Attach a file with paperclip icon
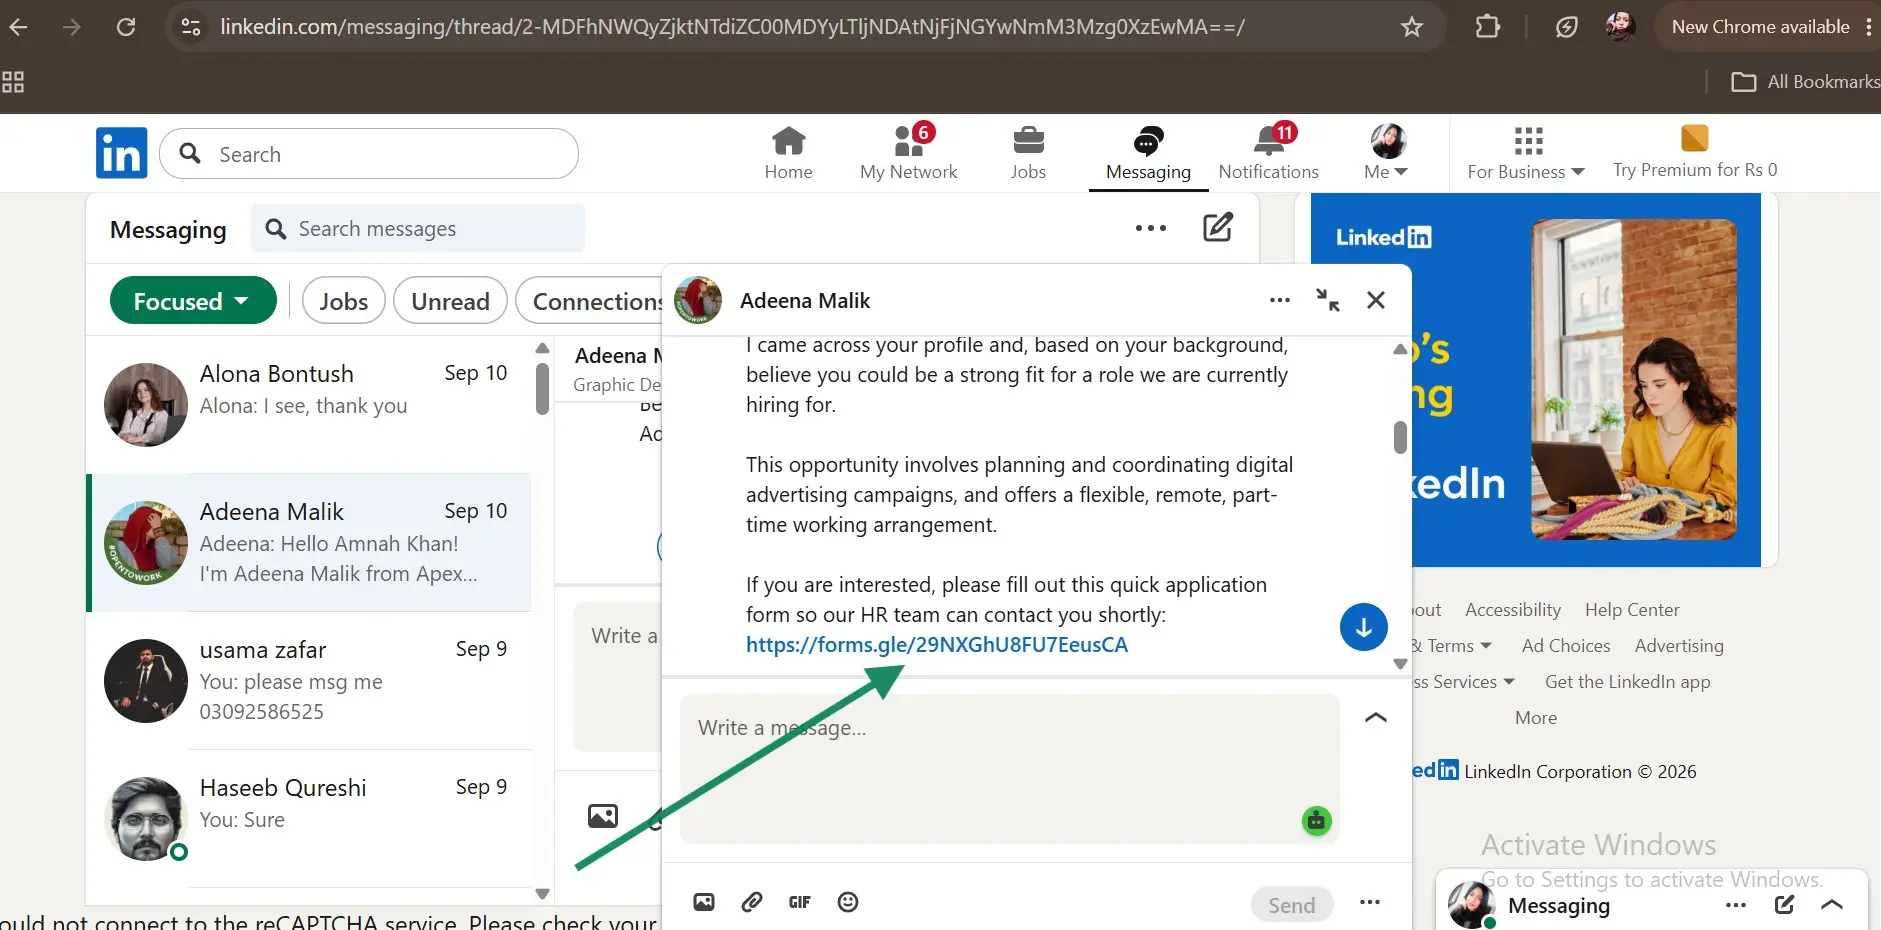This screenshot has height=930, width=1881. [x=752, y=902]
